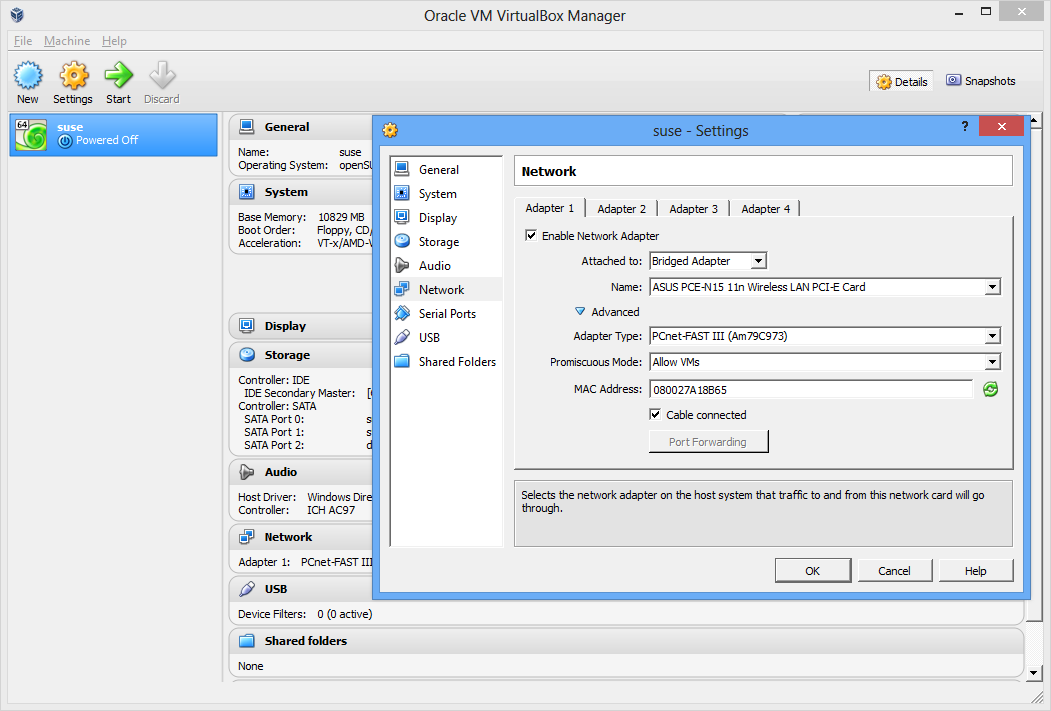This screenshot has height=711, width=1051.
Task: Click the Storage section icon in details pane
Action: 247,354
